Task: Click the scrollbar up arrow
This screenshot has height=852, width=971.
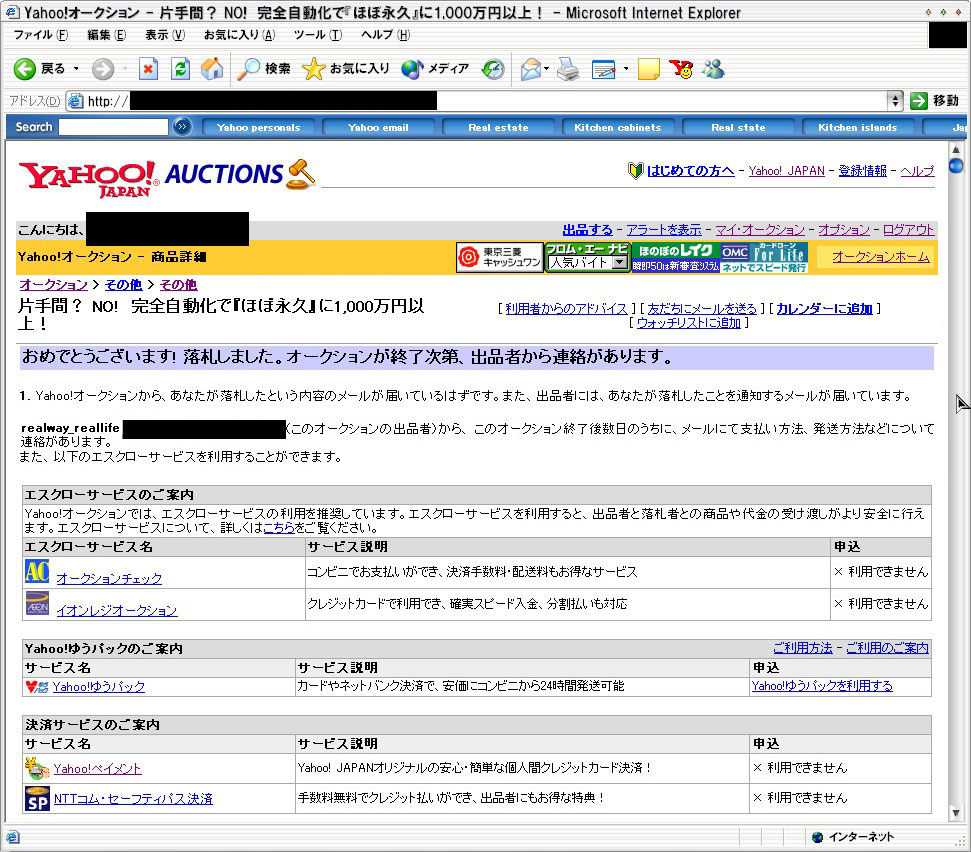Action: (x=956, y=149)
